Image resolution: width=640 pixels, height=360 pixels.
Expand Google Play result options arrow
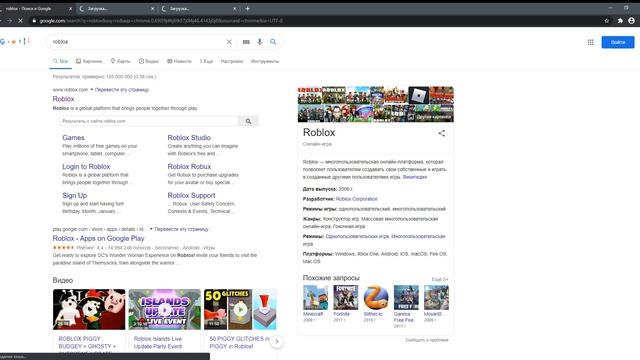pos(151,229)
